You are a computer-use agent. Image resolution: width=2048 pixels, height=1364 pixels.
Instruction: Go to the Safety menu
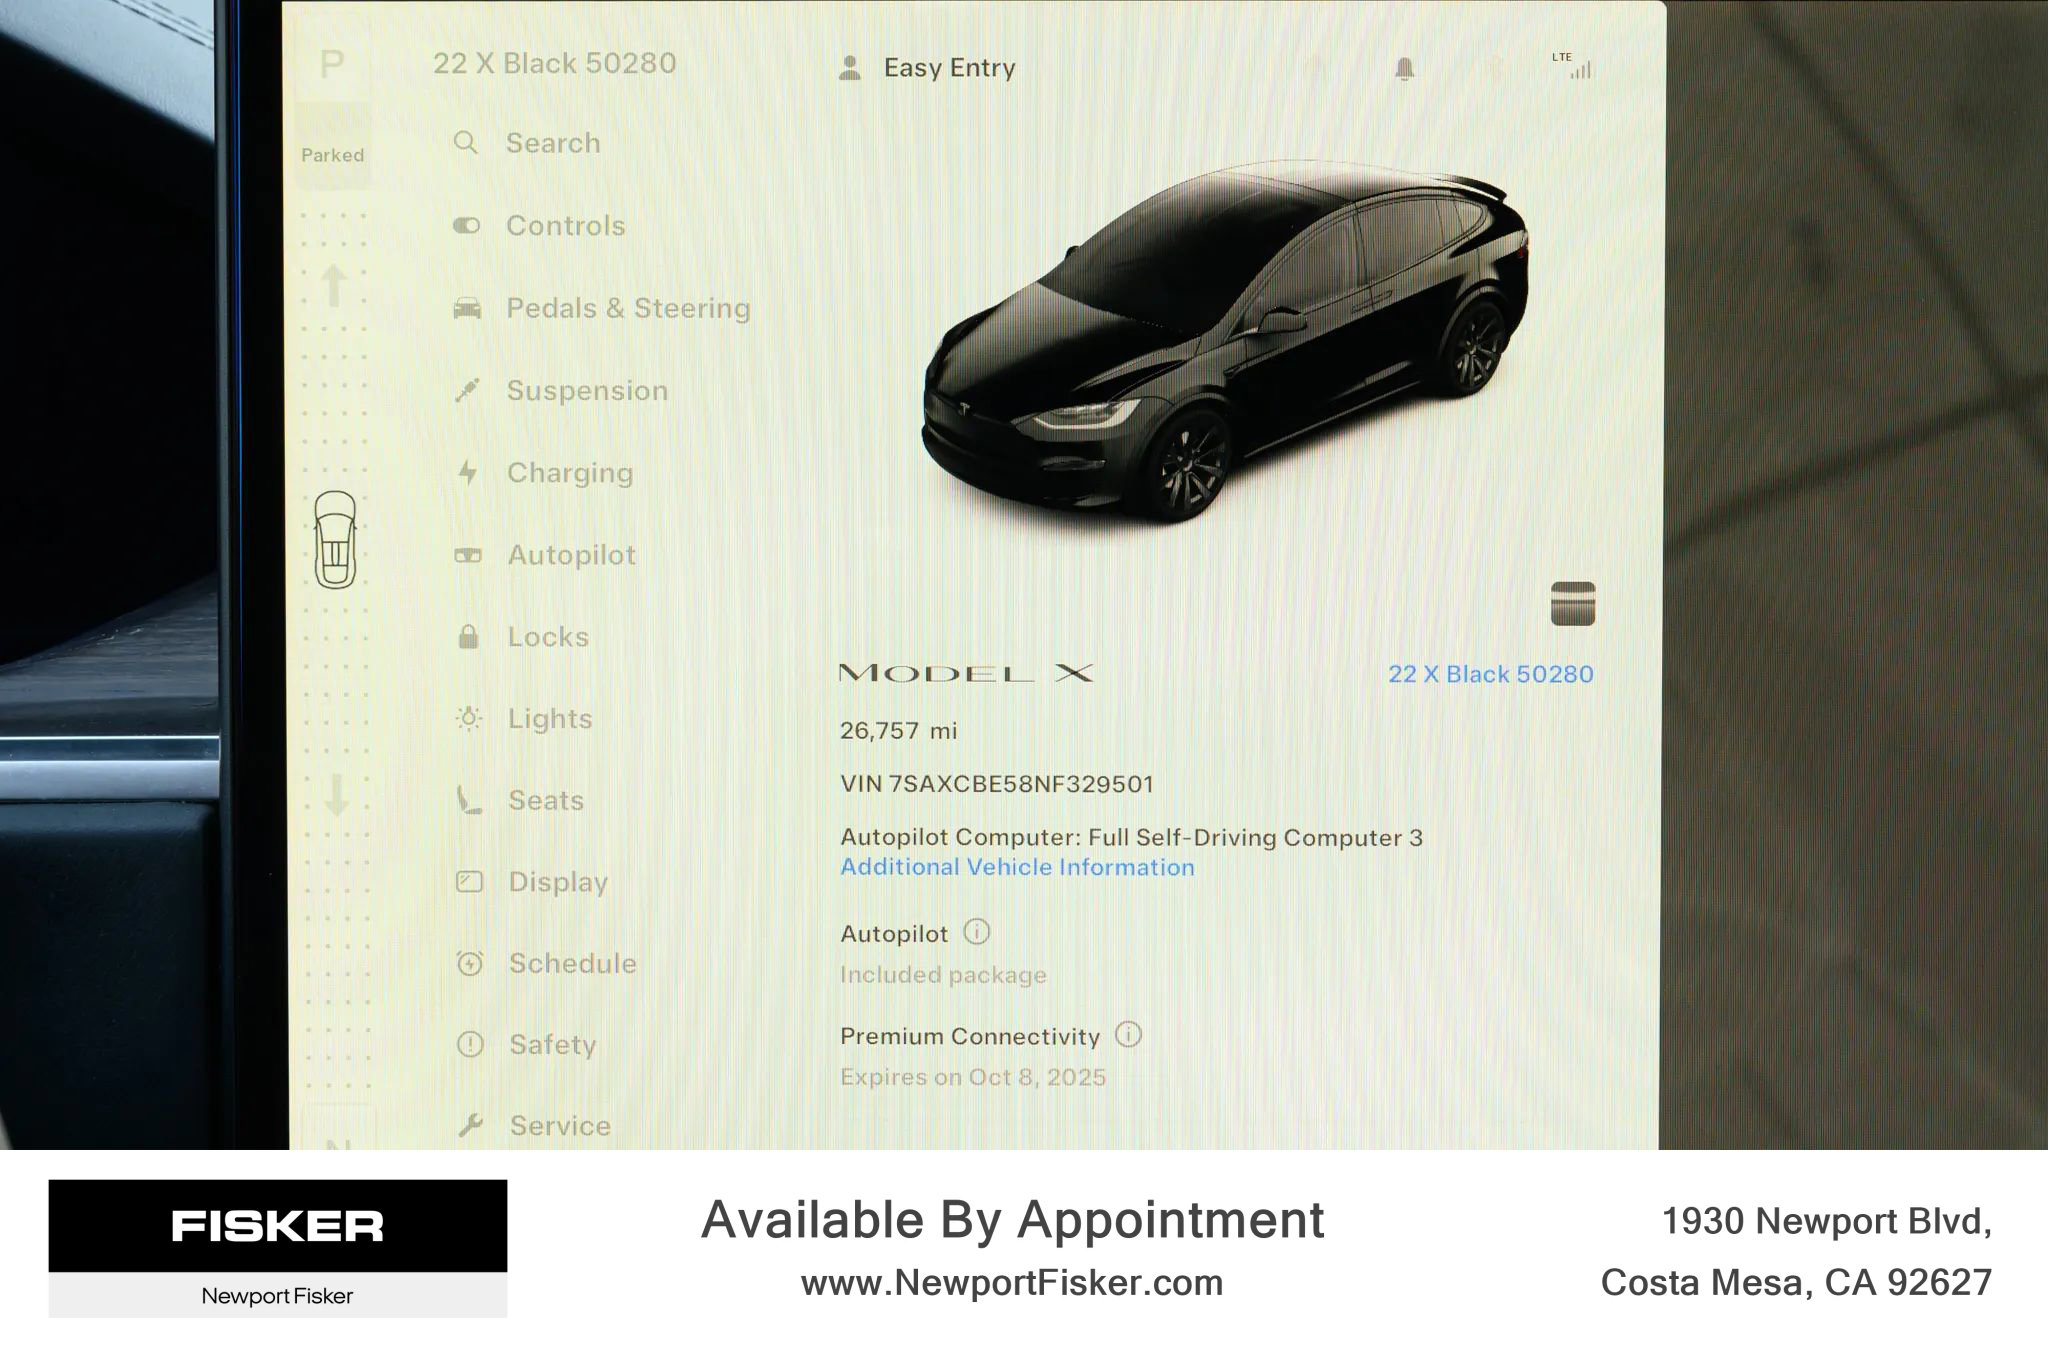tap(552, 1045)
